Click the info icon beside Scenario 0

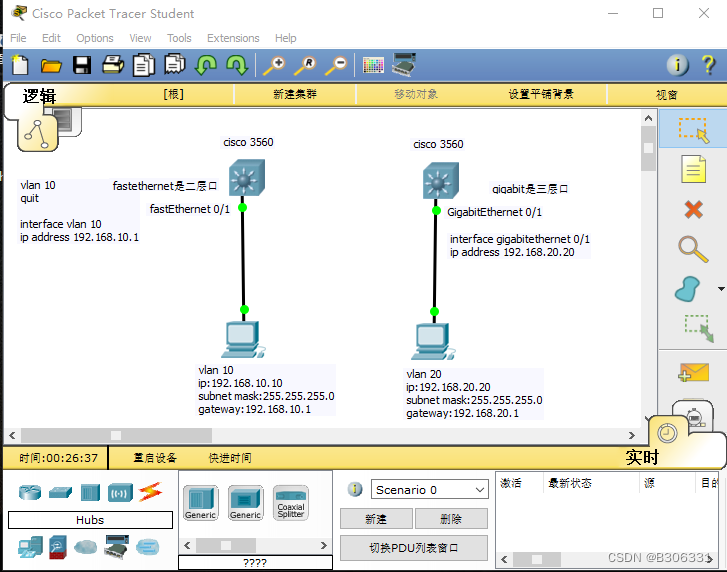(x=355, y=489)
